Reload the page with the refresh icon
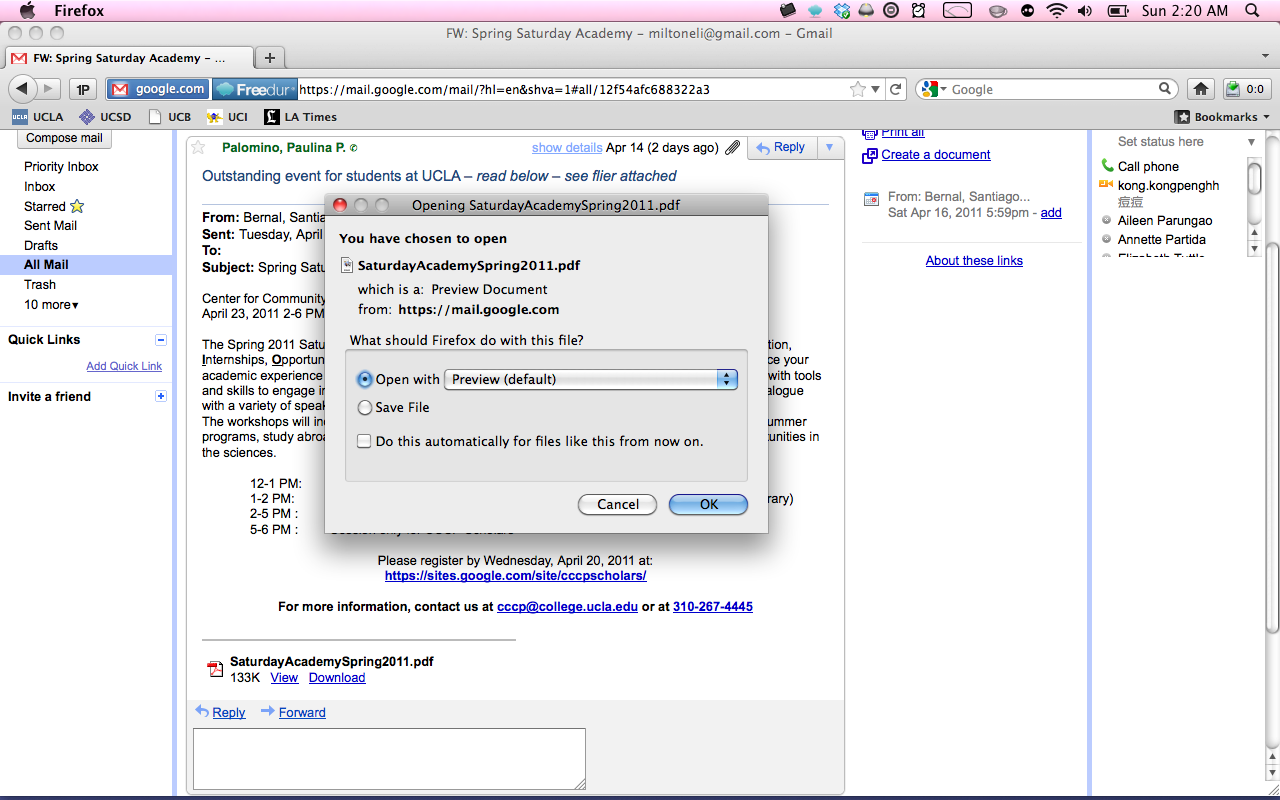The width and height of the screenshot is (1280, 800). coord(897,89)
